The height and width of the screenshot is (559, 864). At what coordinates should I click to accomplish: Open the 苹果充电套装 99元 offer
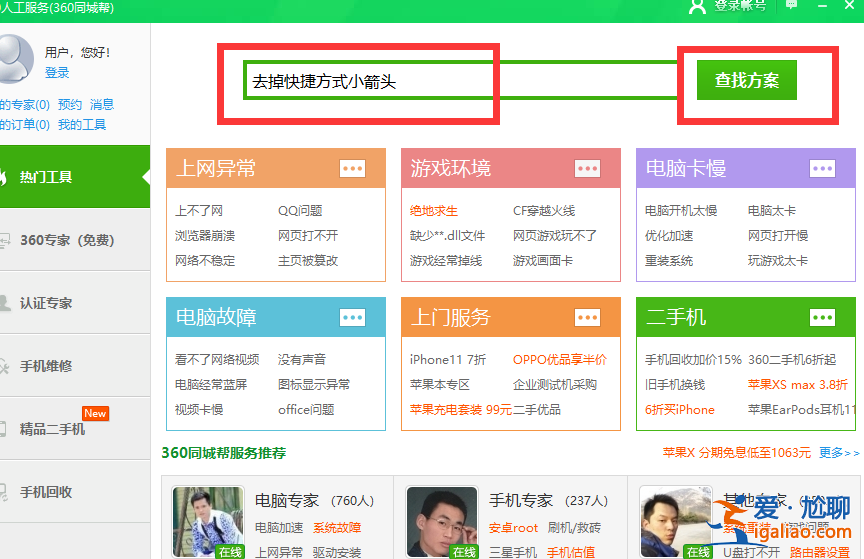(461, 409)
